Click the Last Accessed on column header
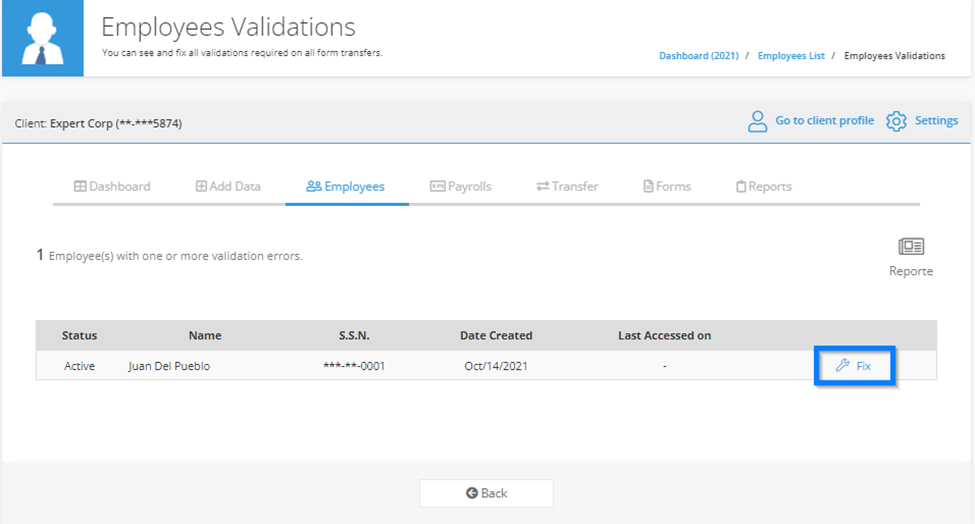The width and height of the screenshot is (975, 524). click(665, 336)
